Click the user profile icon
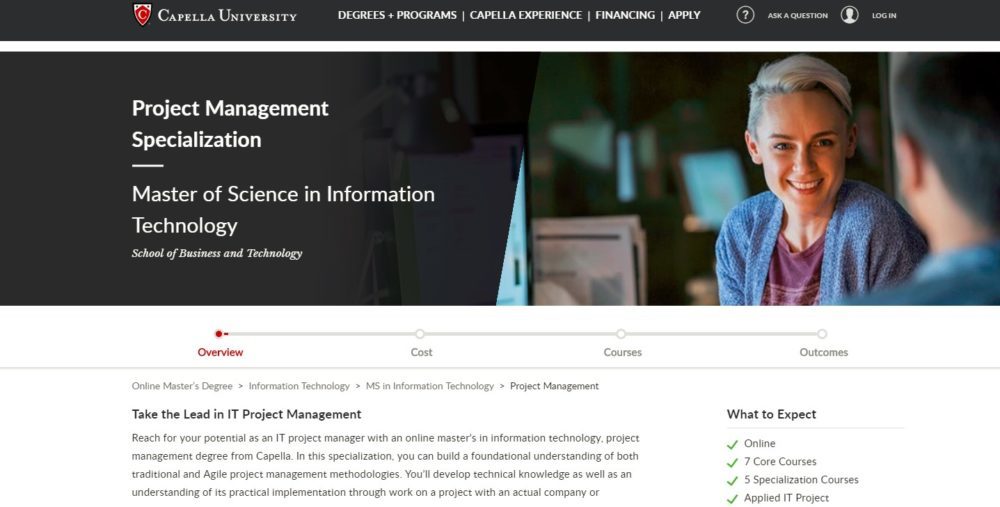 [849, 15]
